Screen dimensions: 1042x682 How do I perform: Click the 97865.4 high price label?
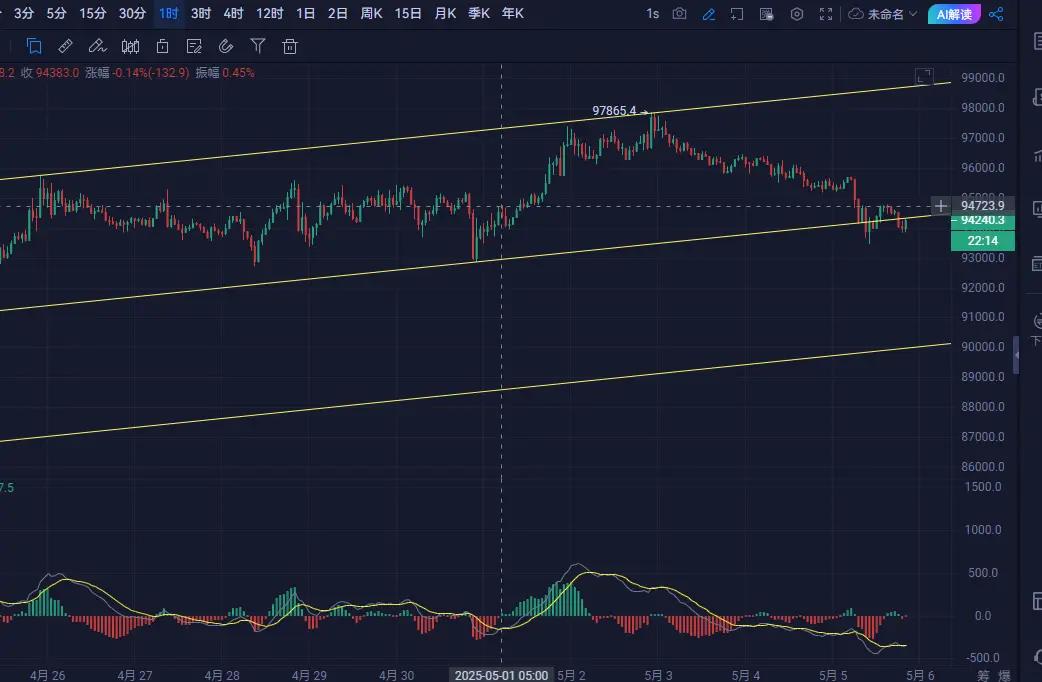point(614,111)
